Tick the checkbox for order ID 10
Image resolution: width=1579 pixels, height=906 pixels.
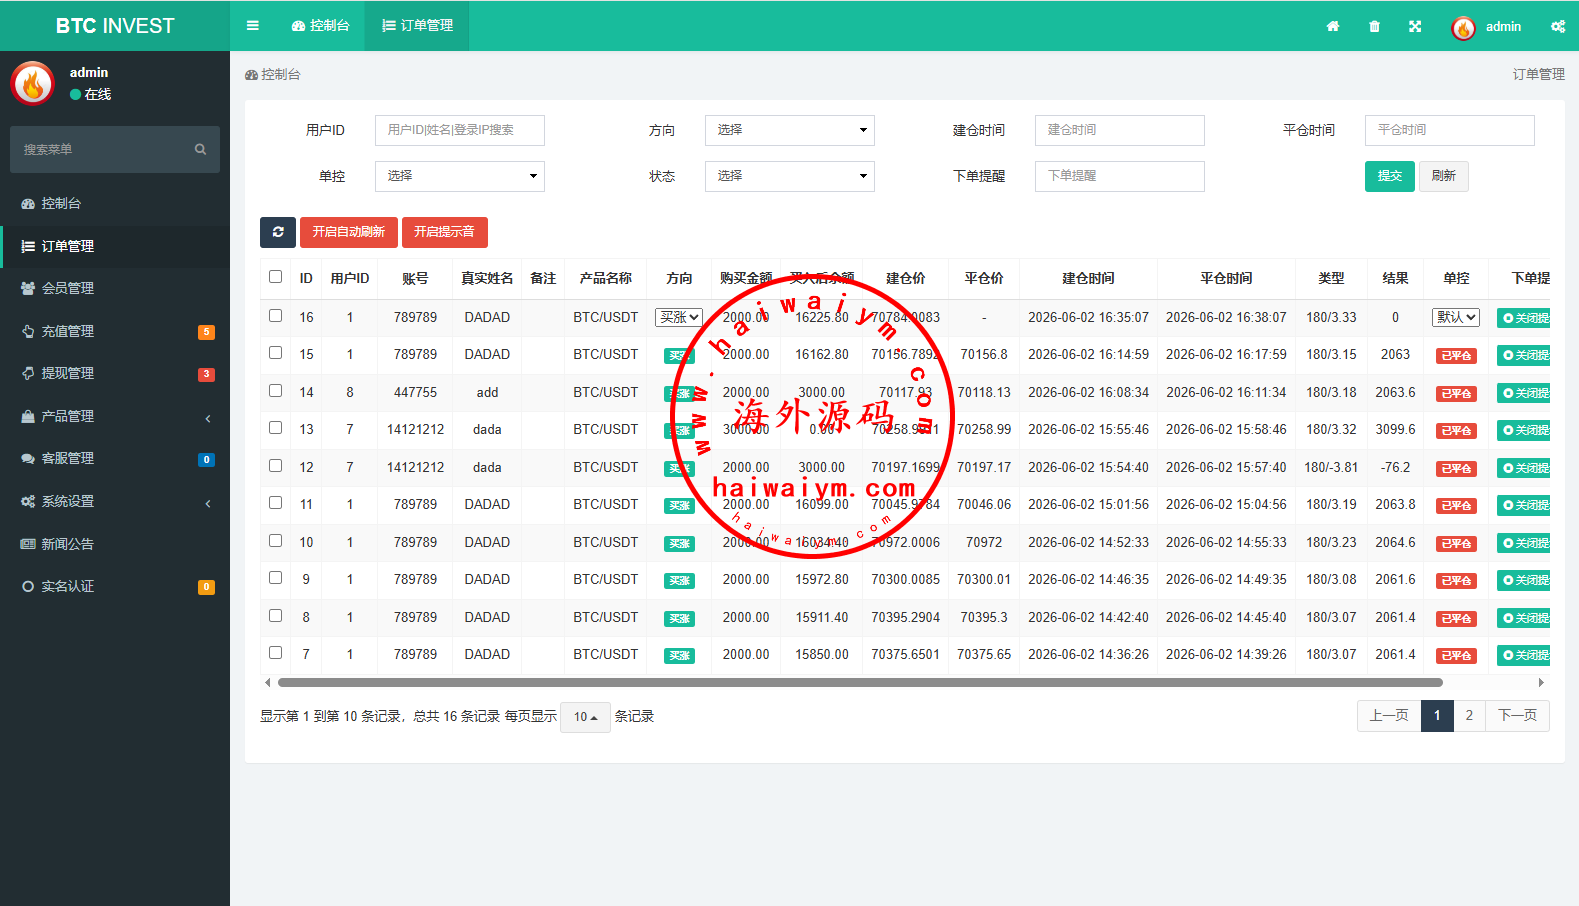[x=276, y=541]
